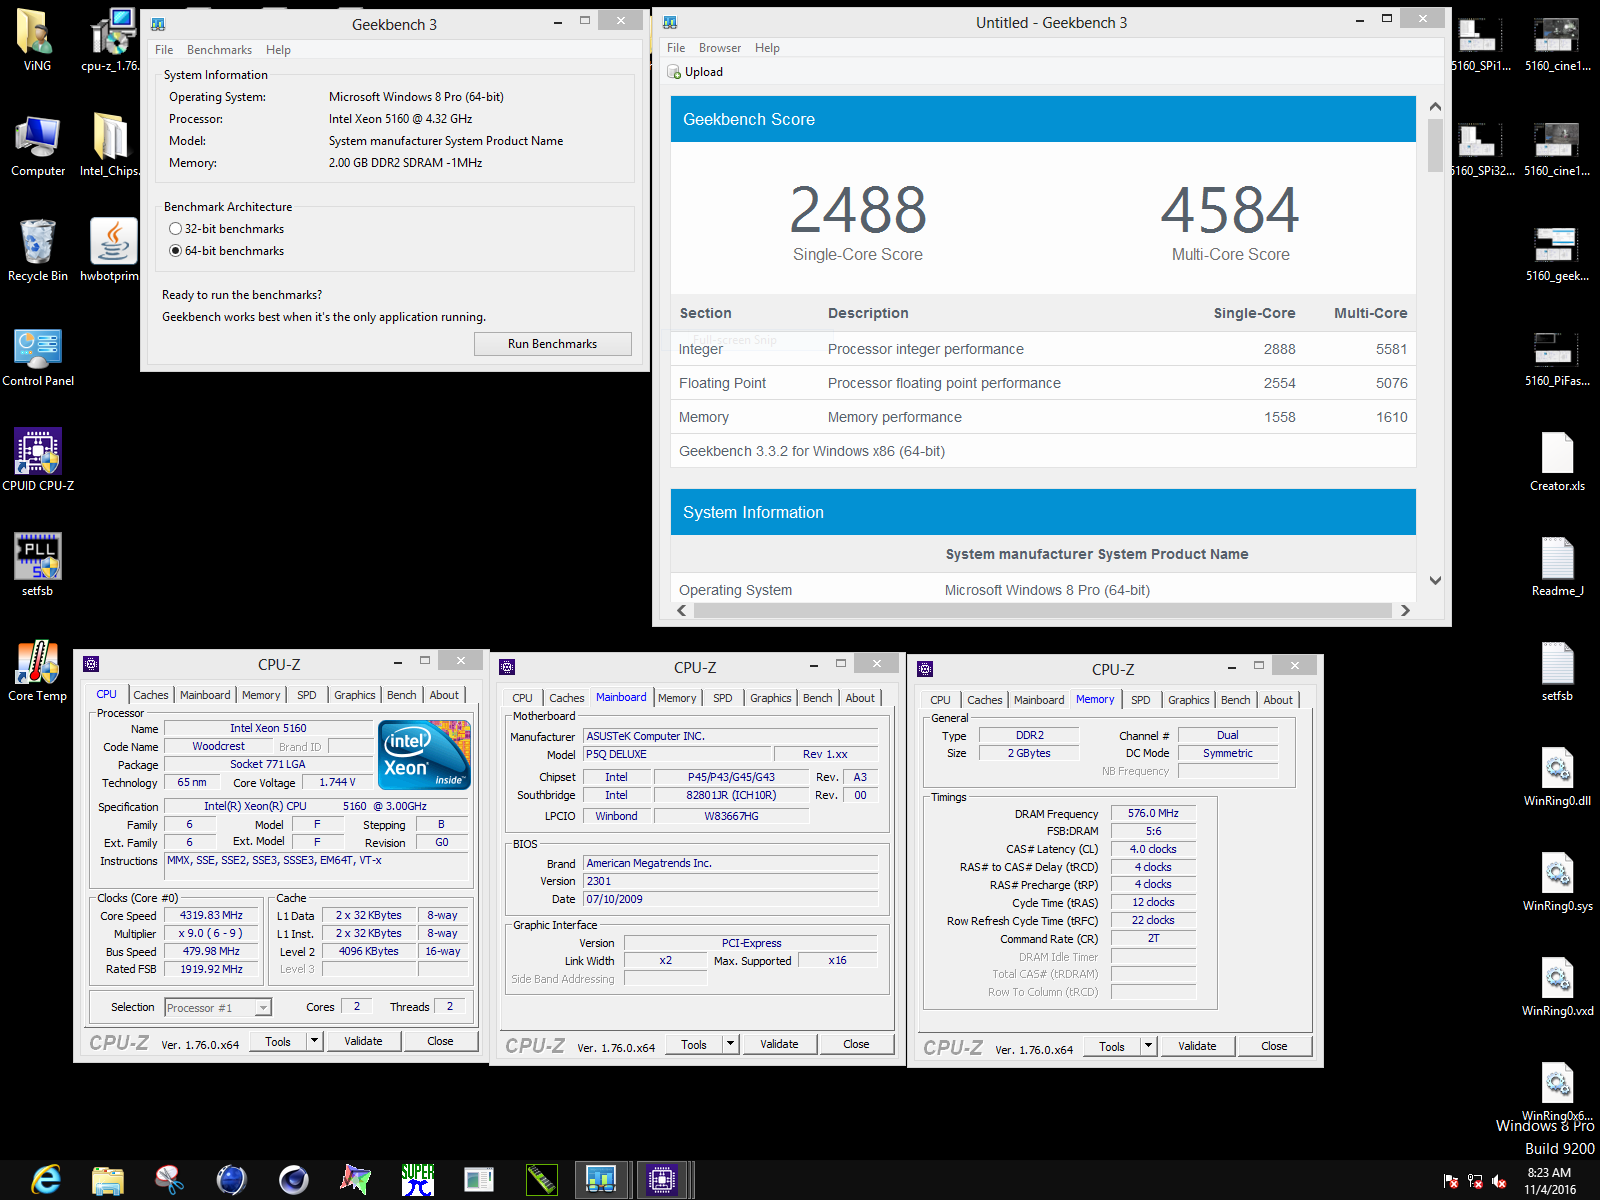Viewport: 1600px width, 1200px height.
Task: Open the ViNG desktop icon
Action: point(37,40)
